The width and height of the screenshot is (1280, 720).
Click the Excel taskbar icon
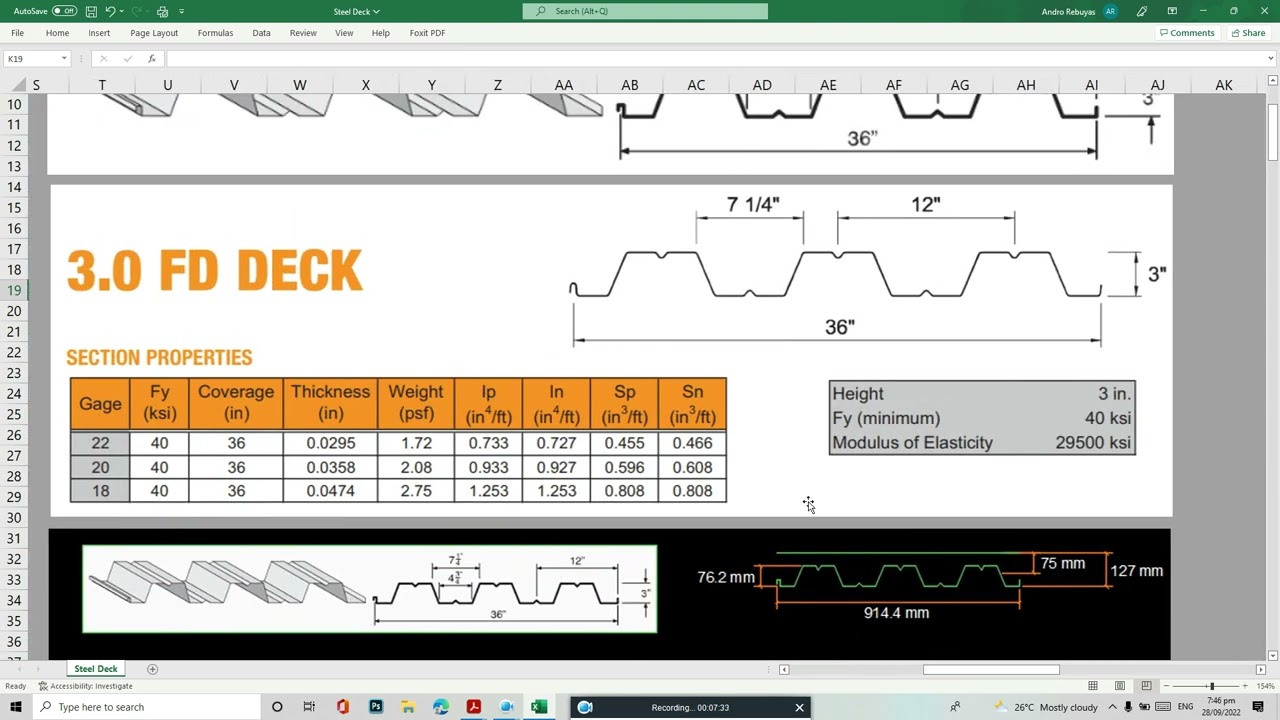click(539, 707)
